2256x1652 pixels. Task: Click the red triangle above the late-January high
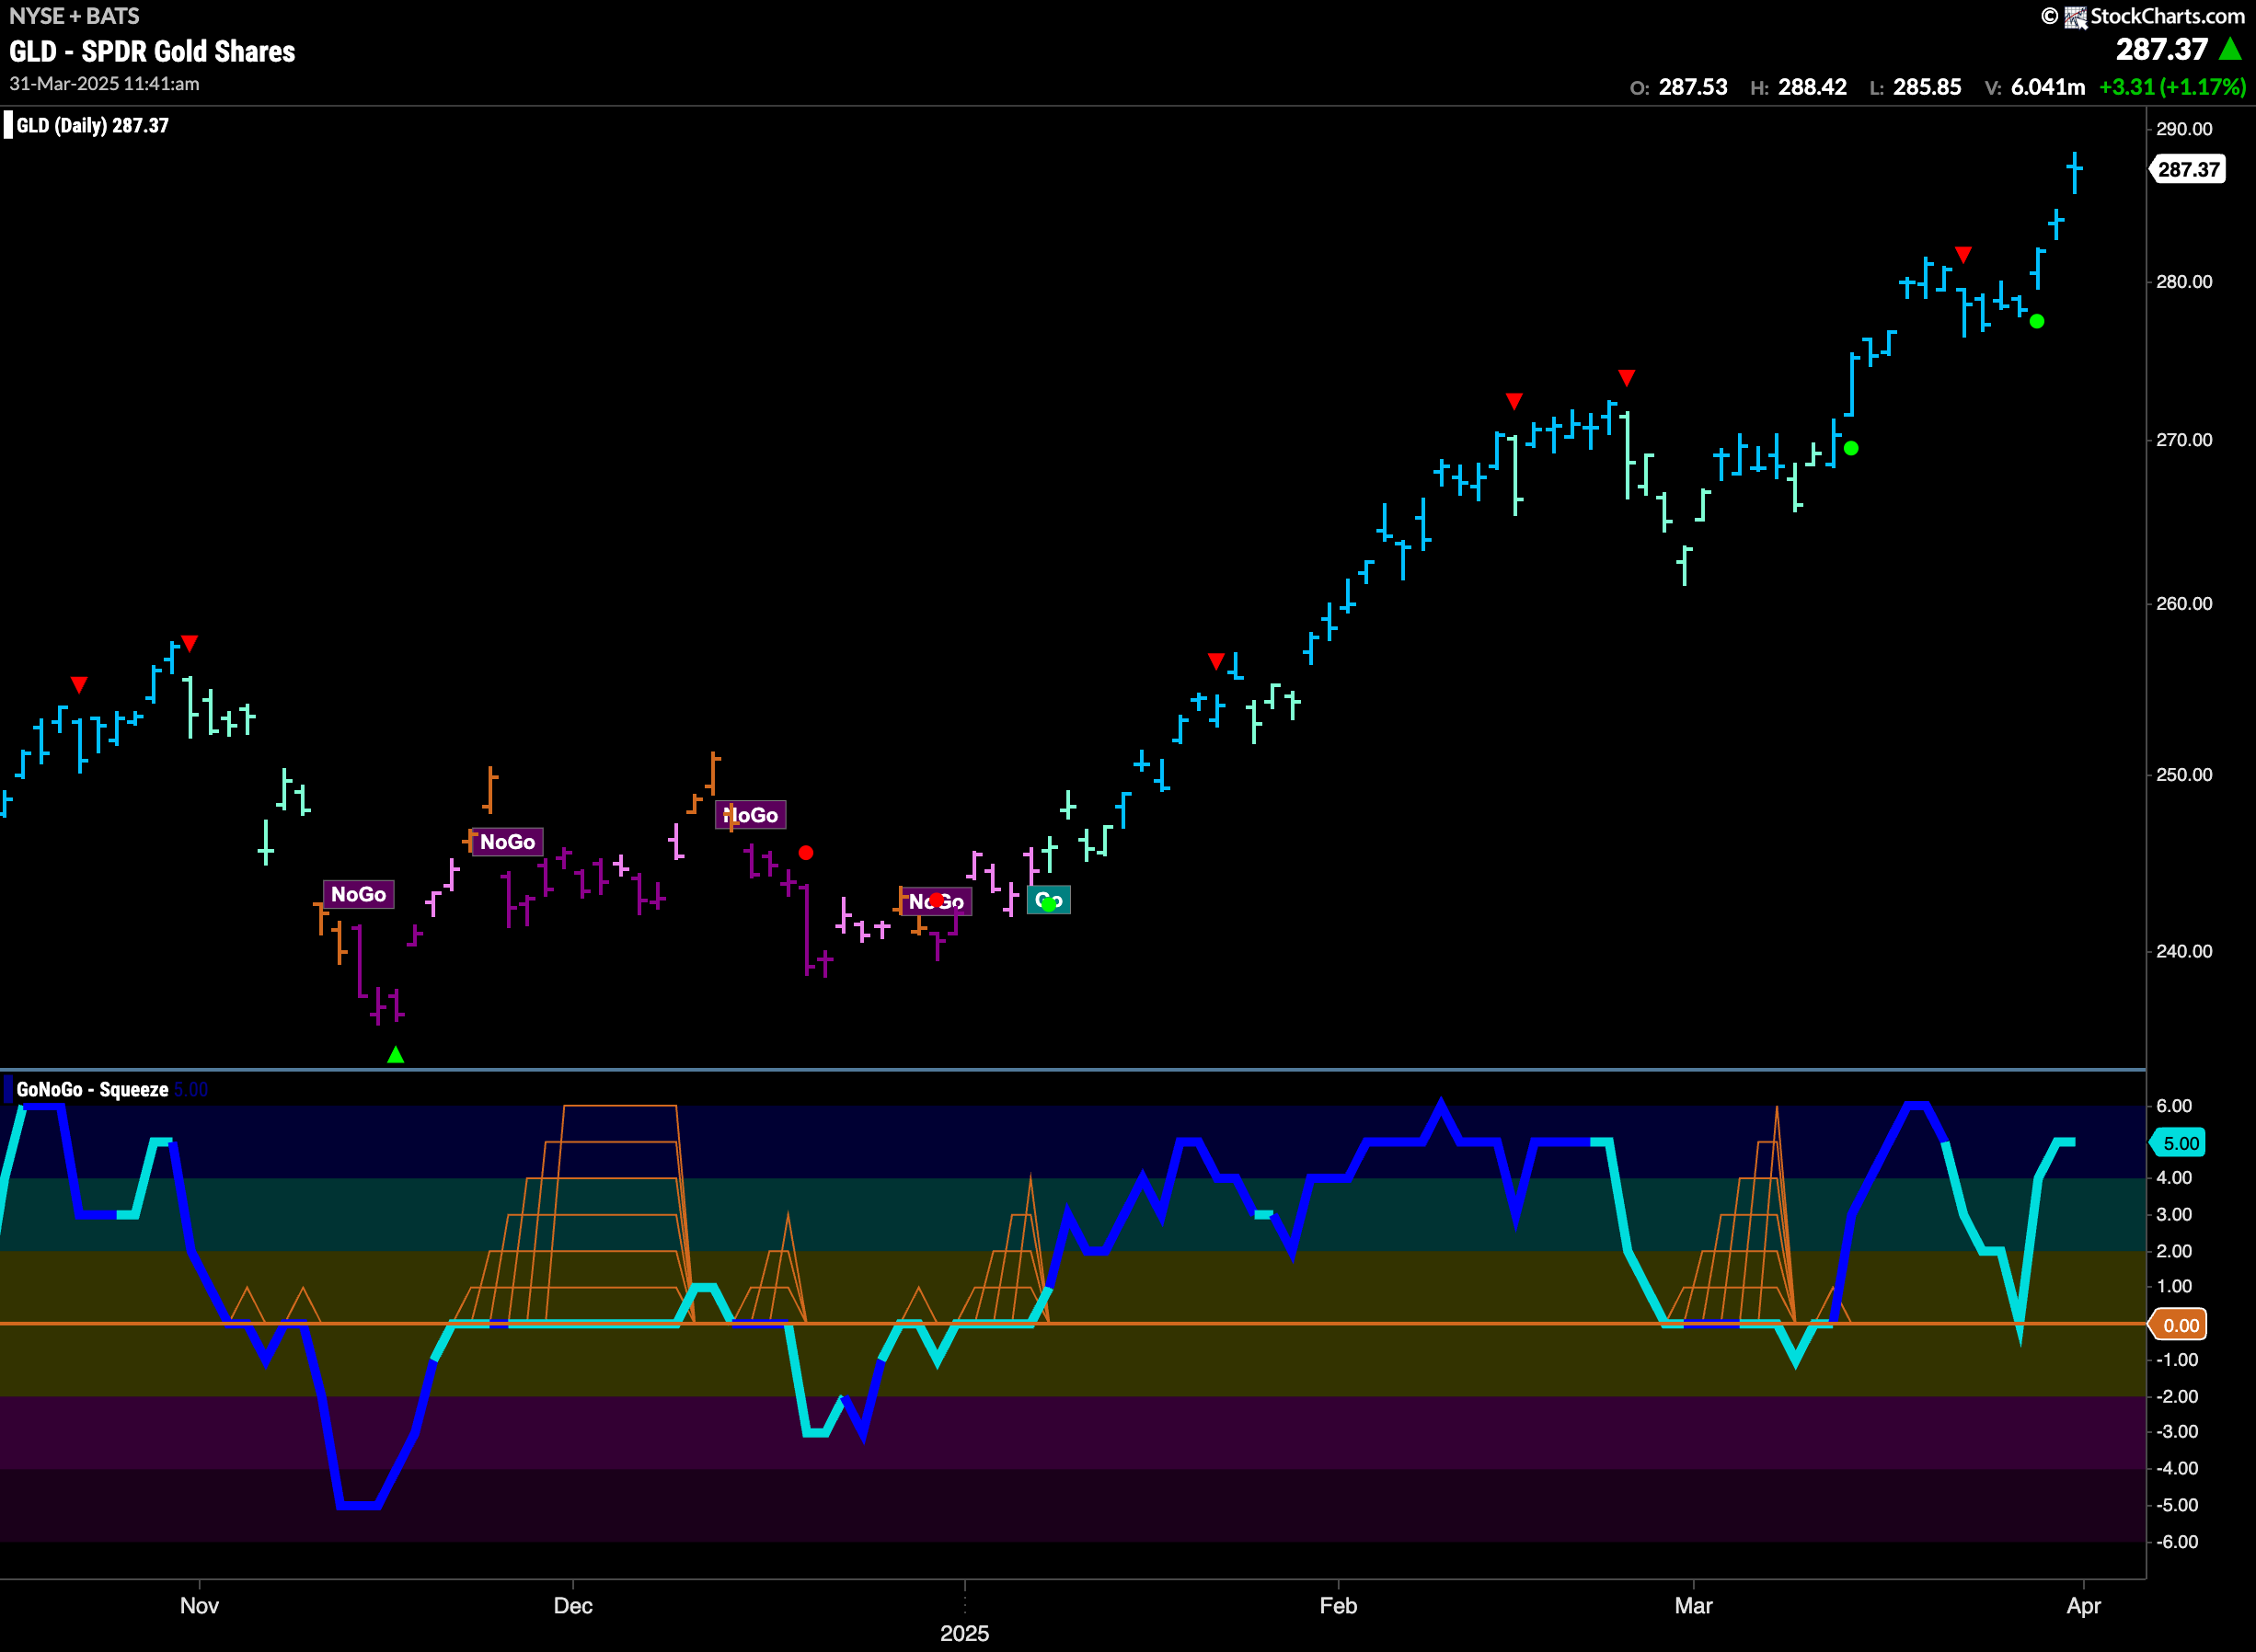coord(1216,661)
